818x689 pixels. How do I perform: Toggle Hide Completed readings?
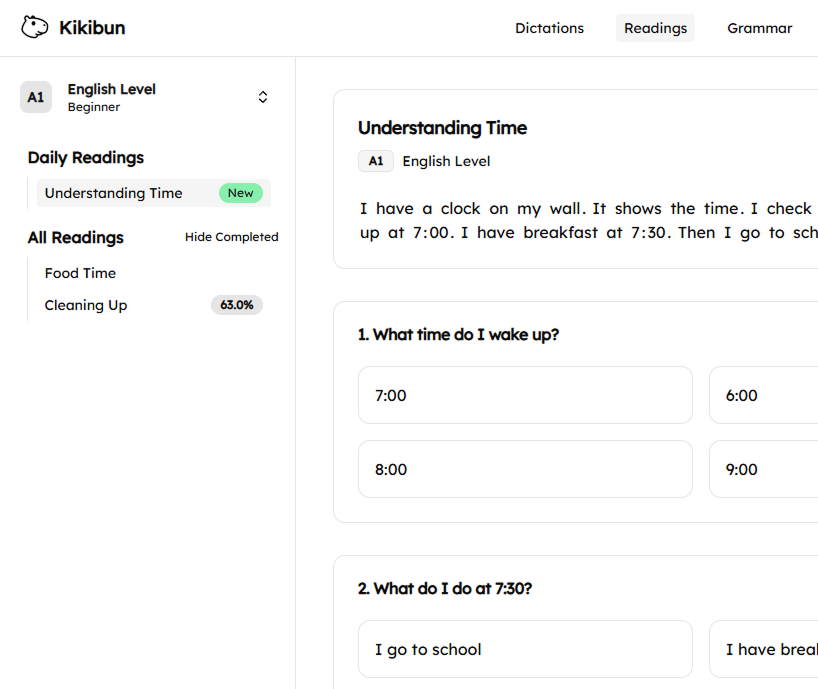click(x=231, y=237)
